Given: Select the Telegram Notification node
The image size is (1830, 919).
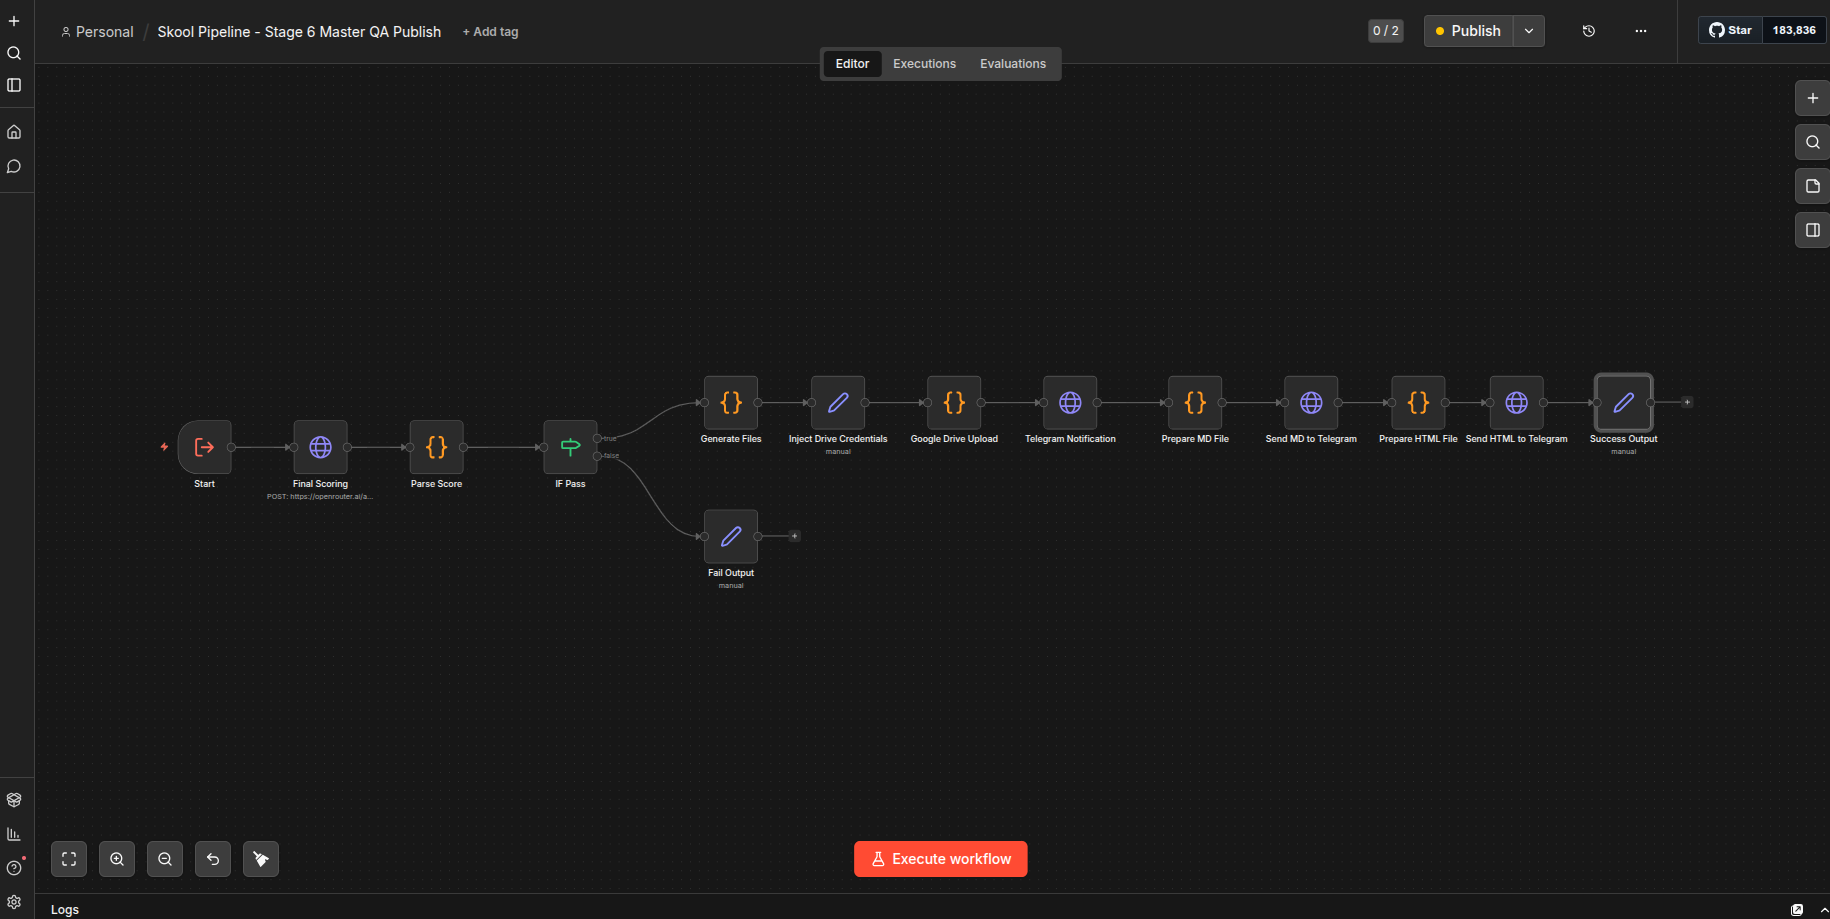Looking at the screenshot, I should pos(1069,403).
